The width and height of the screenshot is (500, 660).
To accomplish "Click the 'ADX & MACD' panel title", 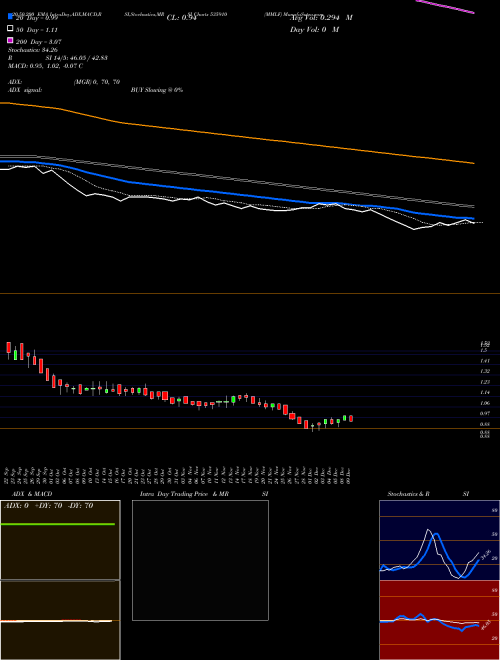I will click(32, 494).
